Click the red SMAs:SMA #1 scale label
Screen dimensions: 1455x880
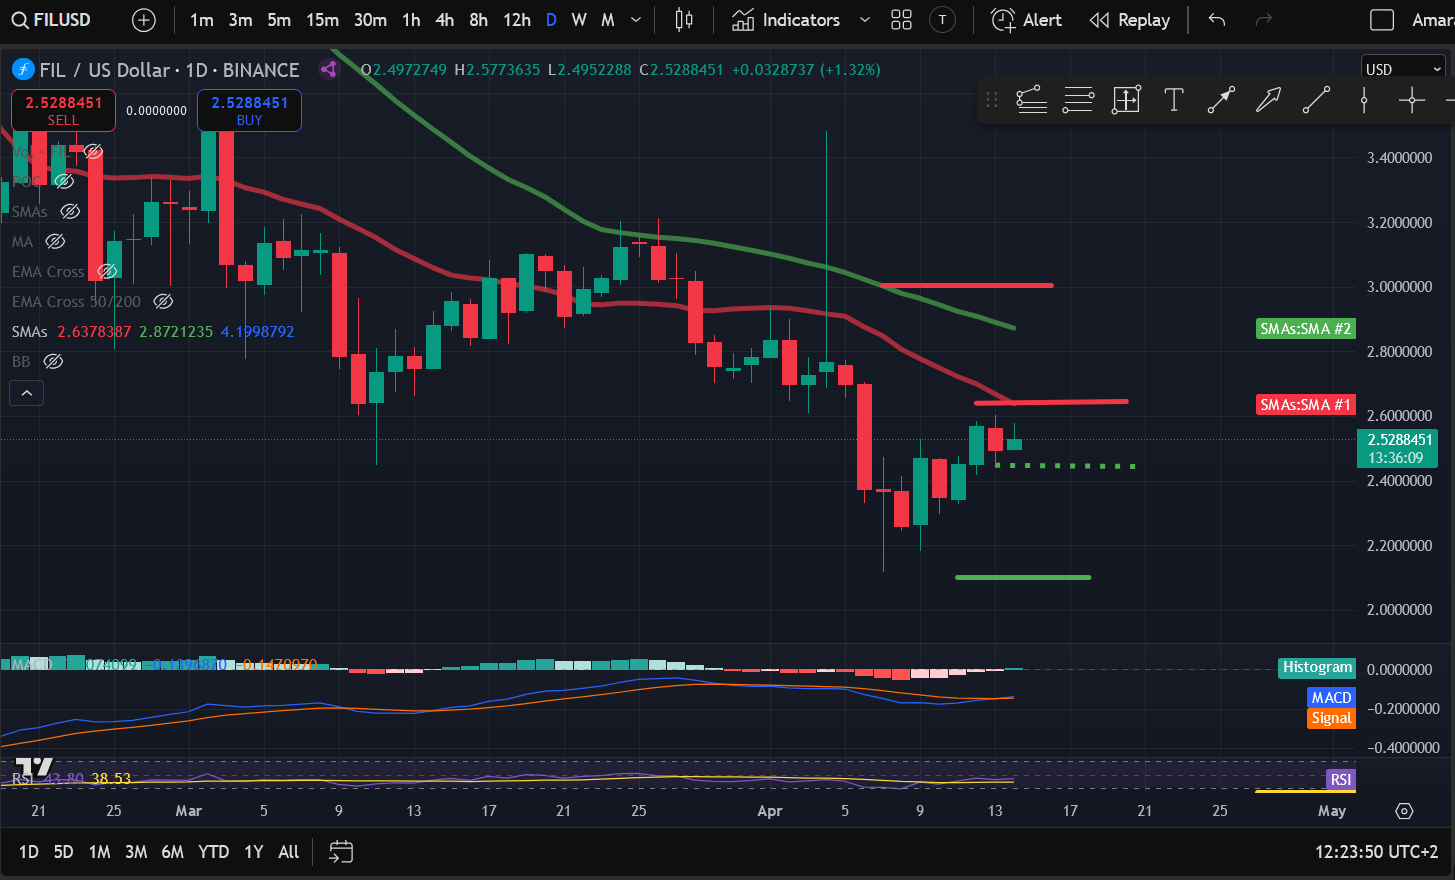pos(1305,405)
